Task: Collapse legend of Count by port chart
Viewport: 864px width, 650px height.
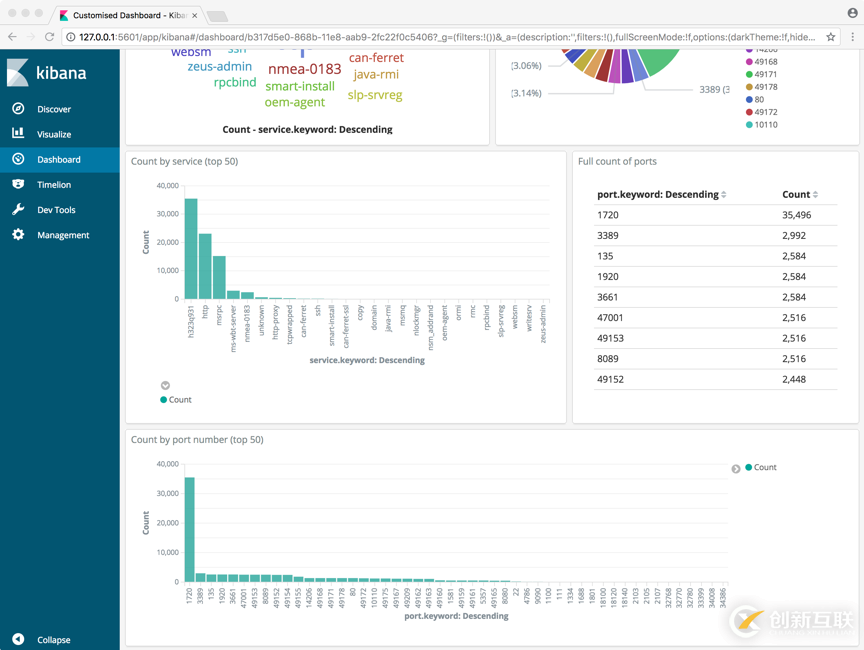Action: 736,468
